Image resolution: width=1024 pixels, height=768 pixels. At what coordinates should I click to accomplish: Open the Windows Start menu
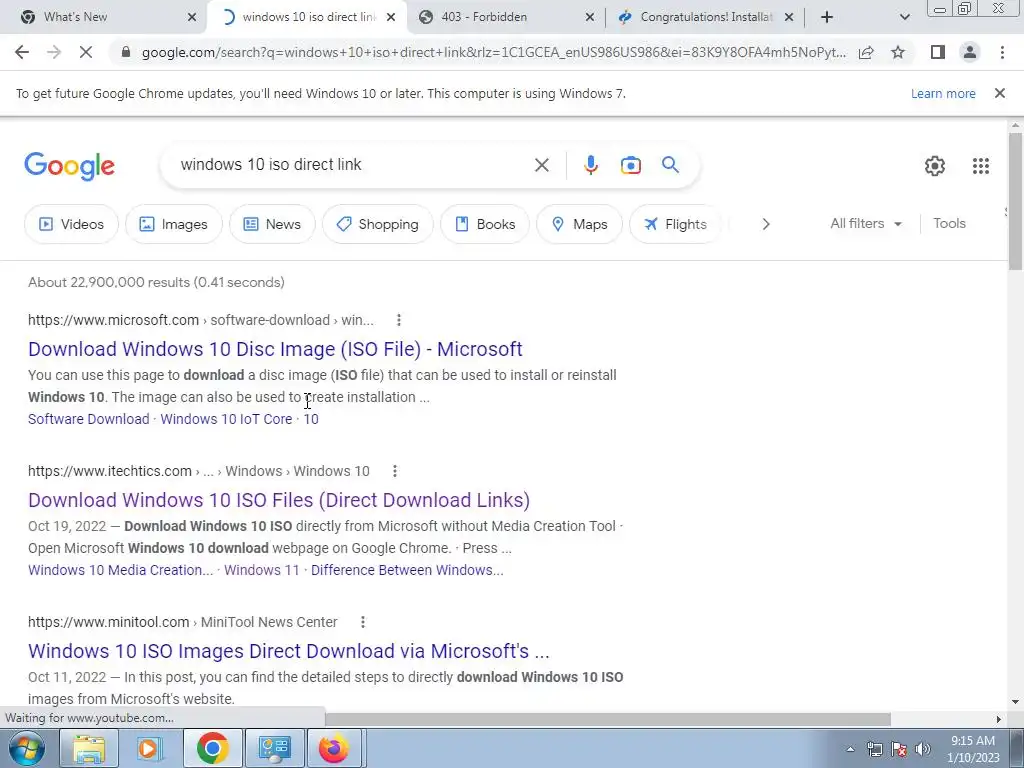click(x=27, y=748)
